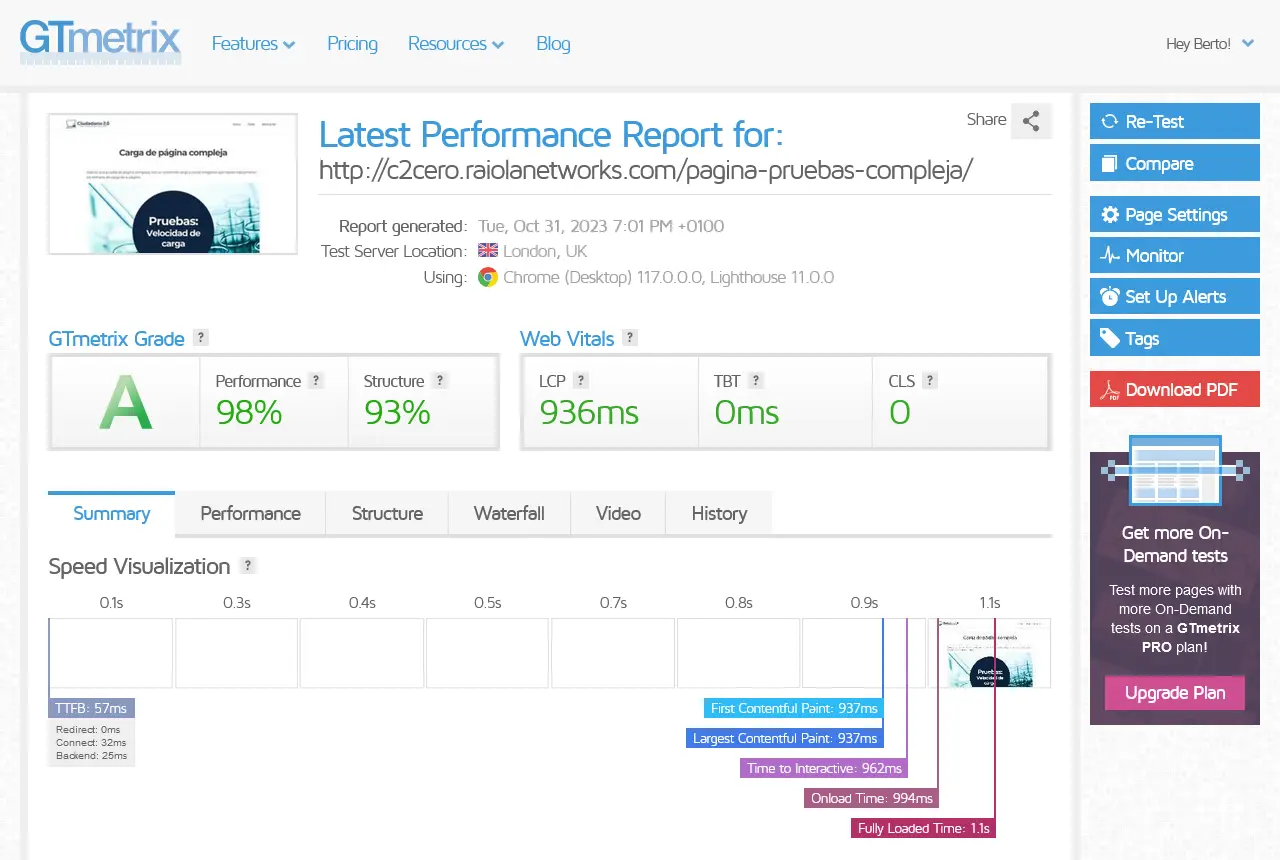Click the Re-Test button

pyautogui.click(x=1175, y=122)
